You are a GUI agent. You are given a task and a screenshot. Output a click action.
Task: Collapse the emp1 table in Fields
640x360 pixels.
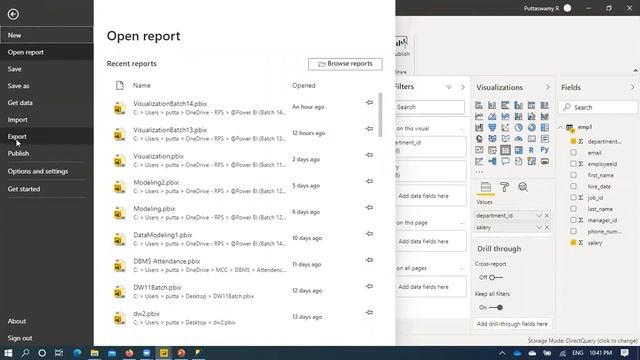(x=560, y=127)
